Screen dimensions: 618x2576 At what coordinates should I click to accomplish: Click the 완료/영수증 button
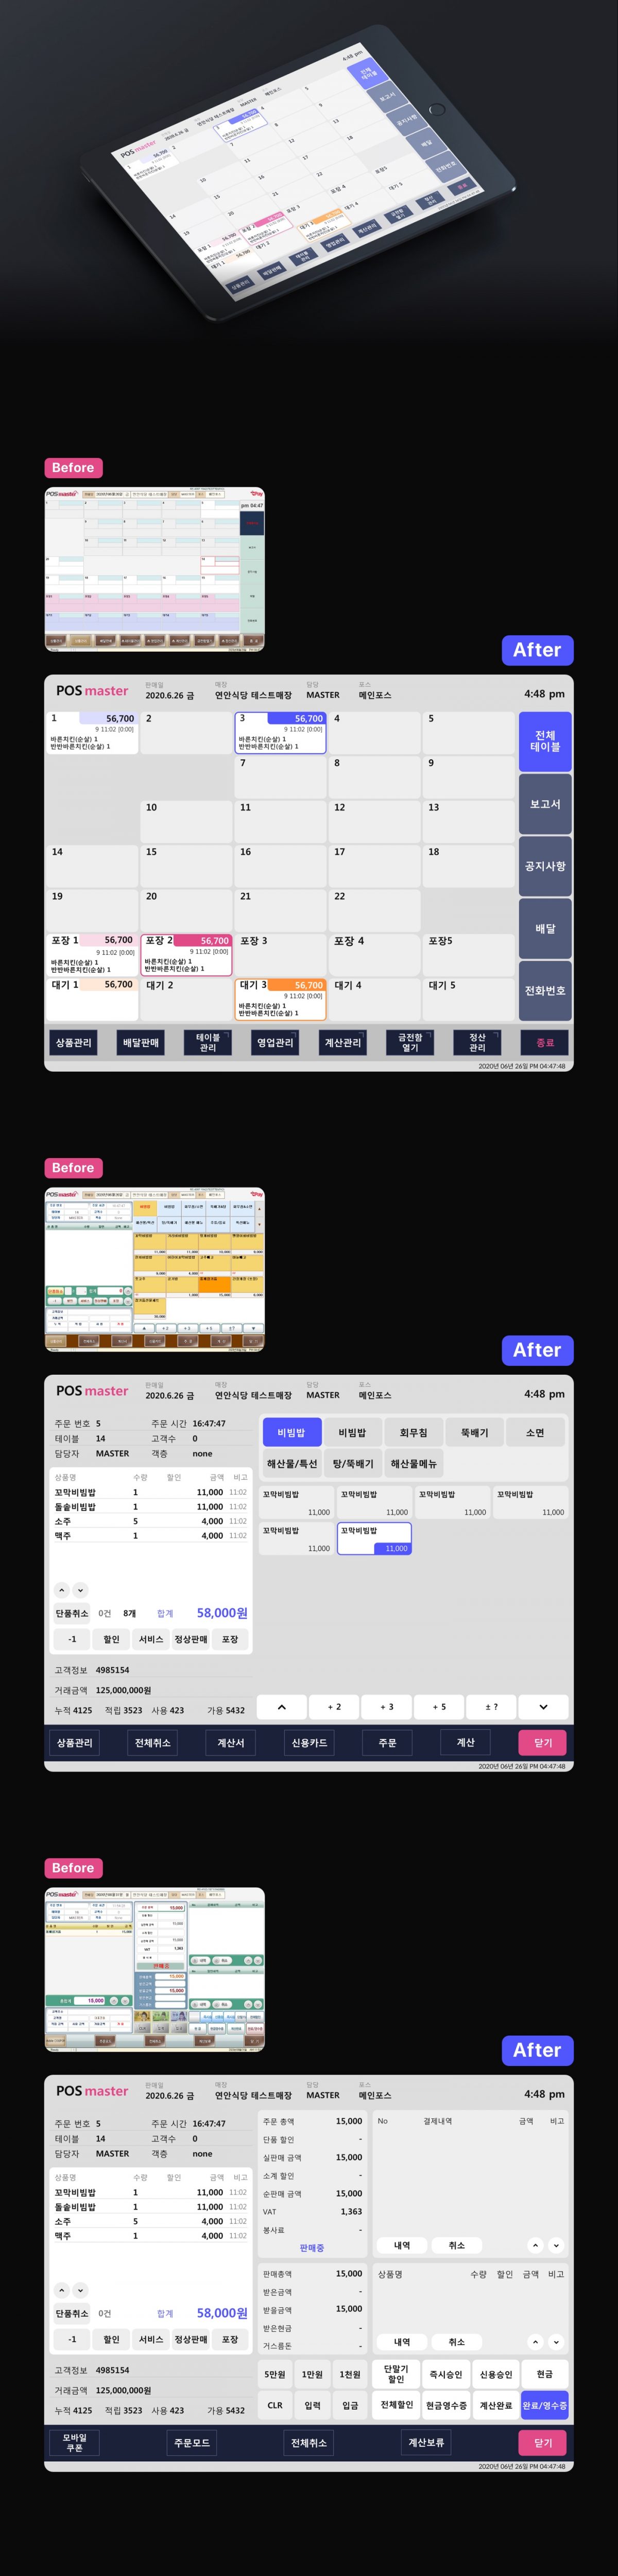tap(544, 2406)
